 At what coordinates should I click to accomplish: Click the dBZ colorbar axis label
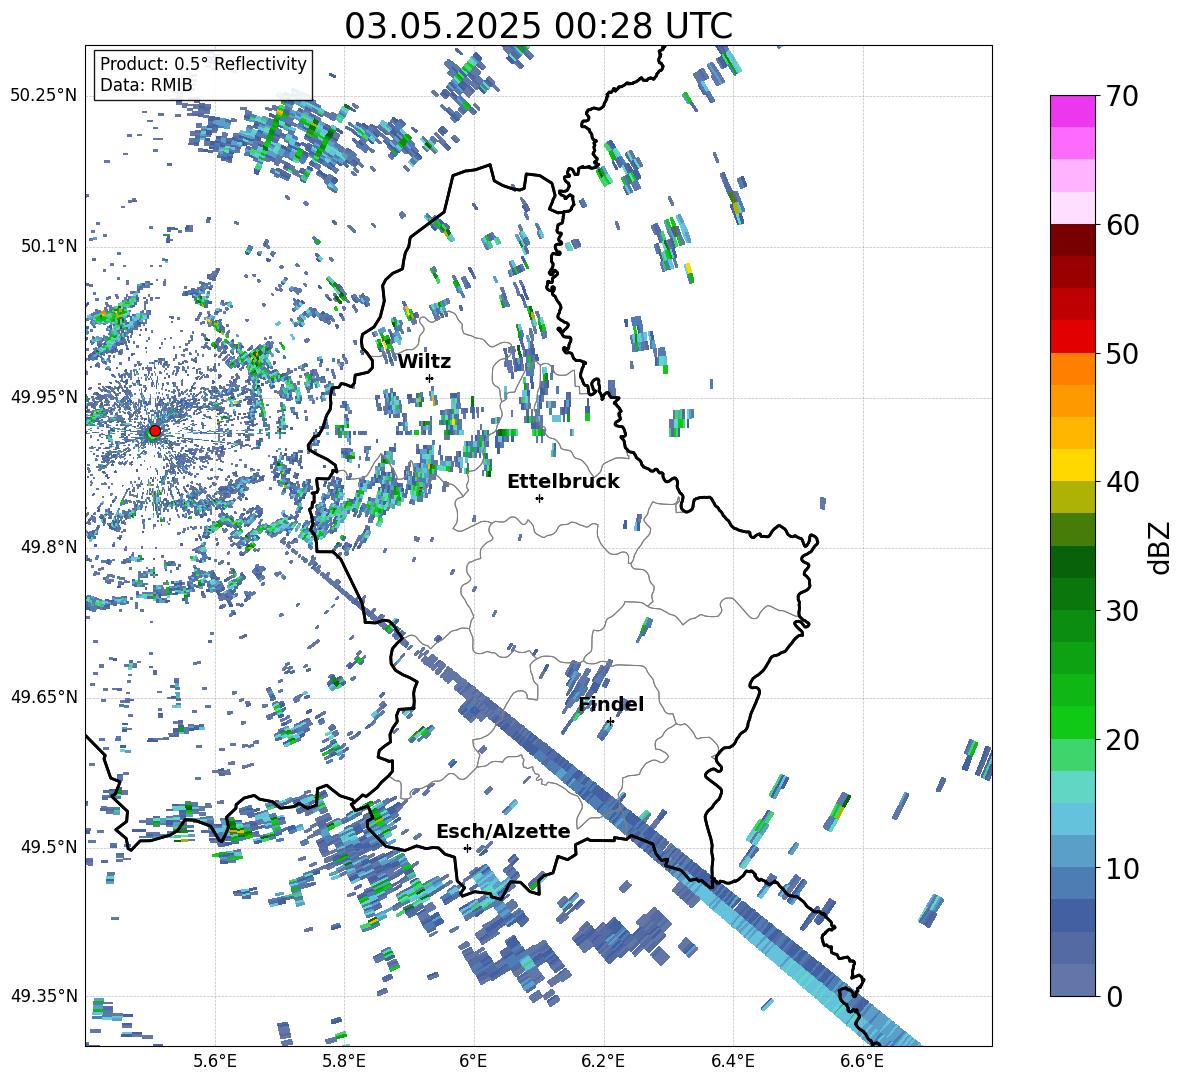(1159, 547)
